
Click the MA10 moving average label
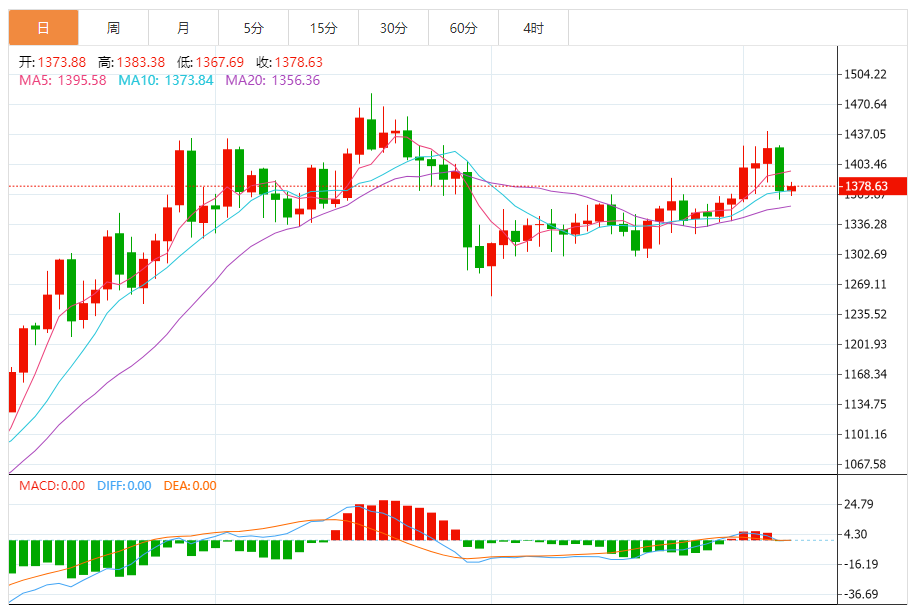166,80
